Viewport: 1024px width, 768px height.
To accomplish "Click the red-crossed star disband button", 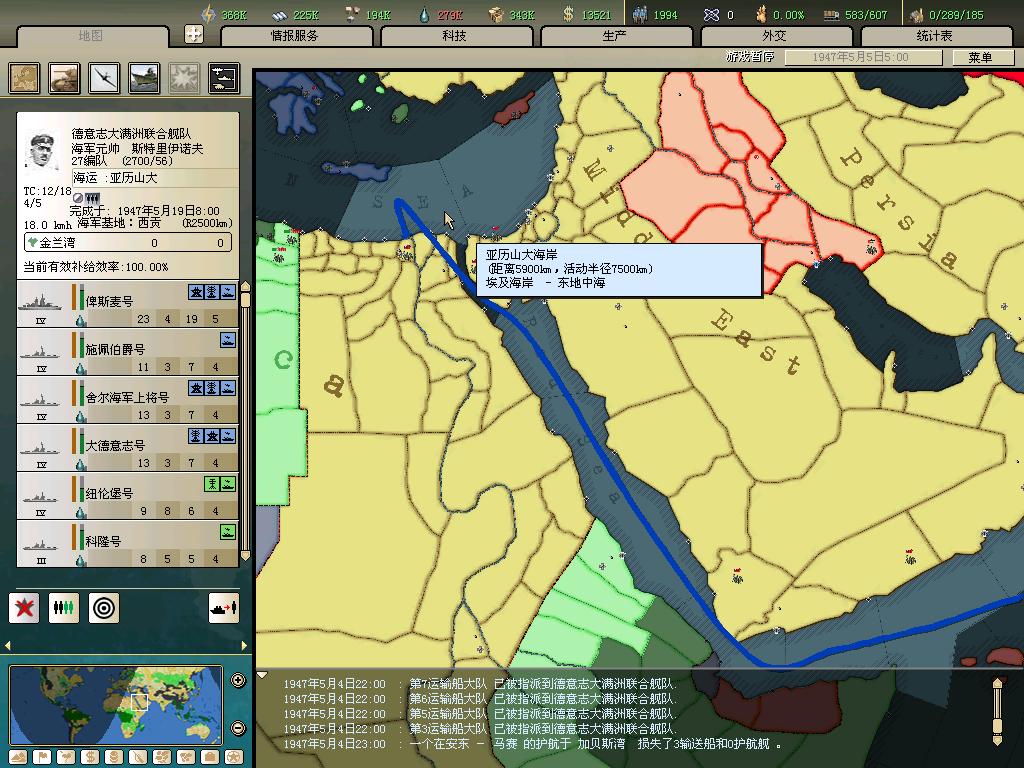I will [x=24, y=607].
